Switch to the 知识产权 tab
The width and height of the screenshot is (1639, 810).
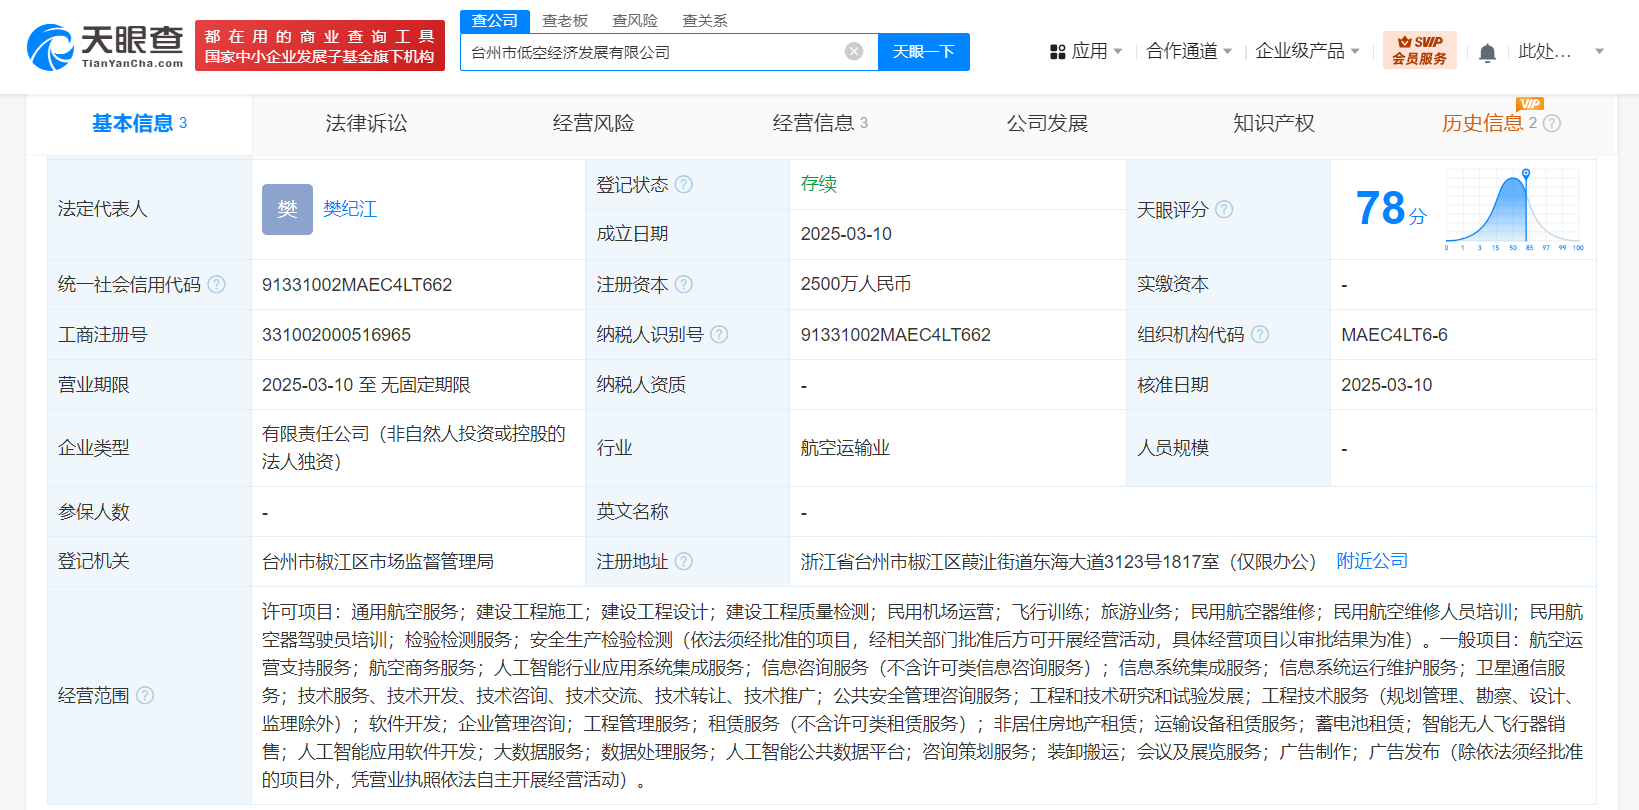tap(1273, 123)
